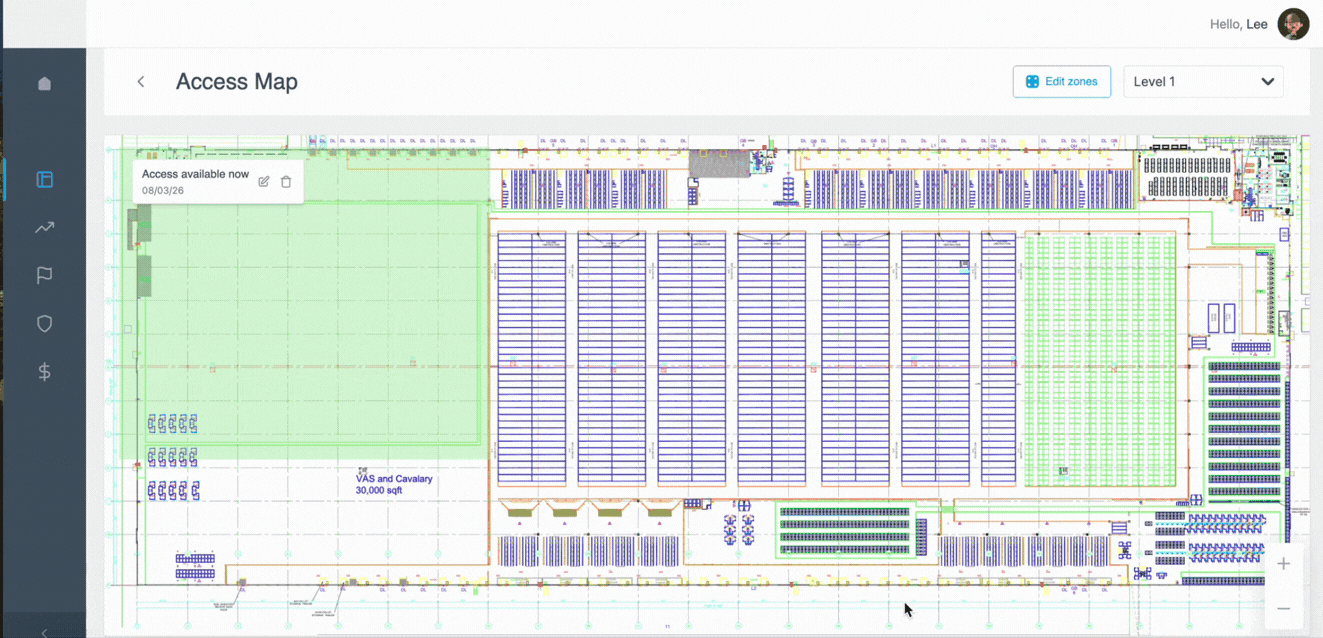Open Lee's profile avatar menu

(1293, 24)
